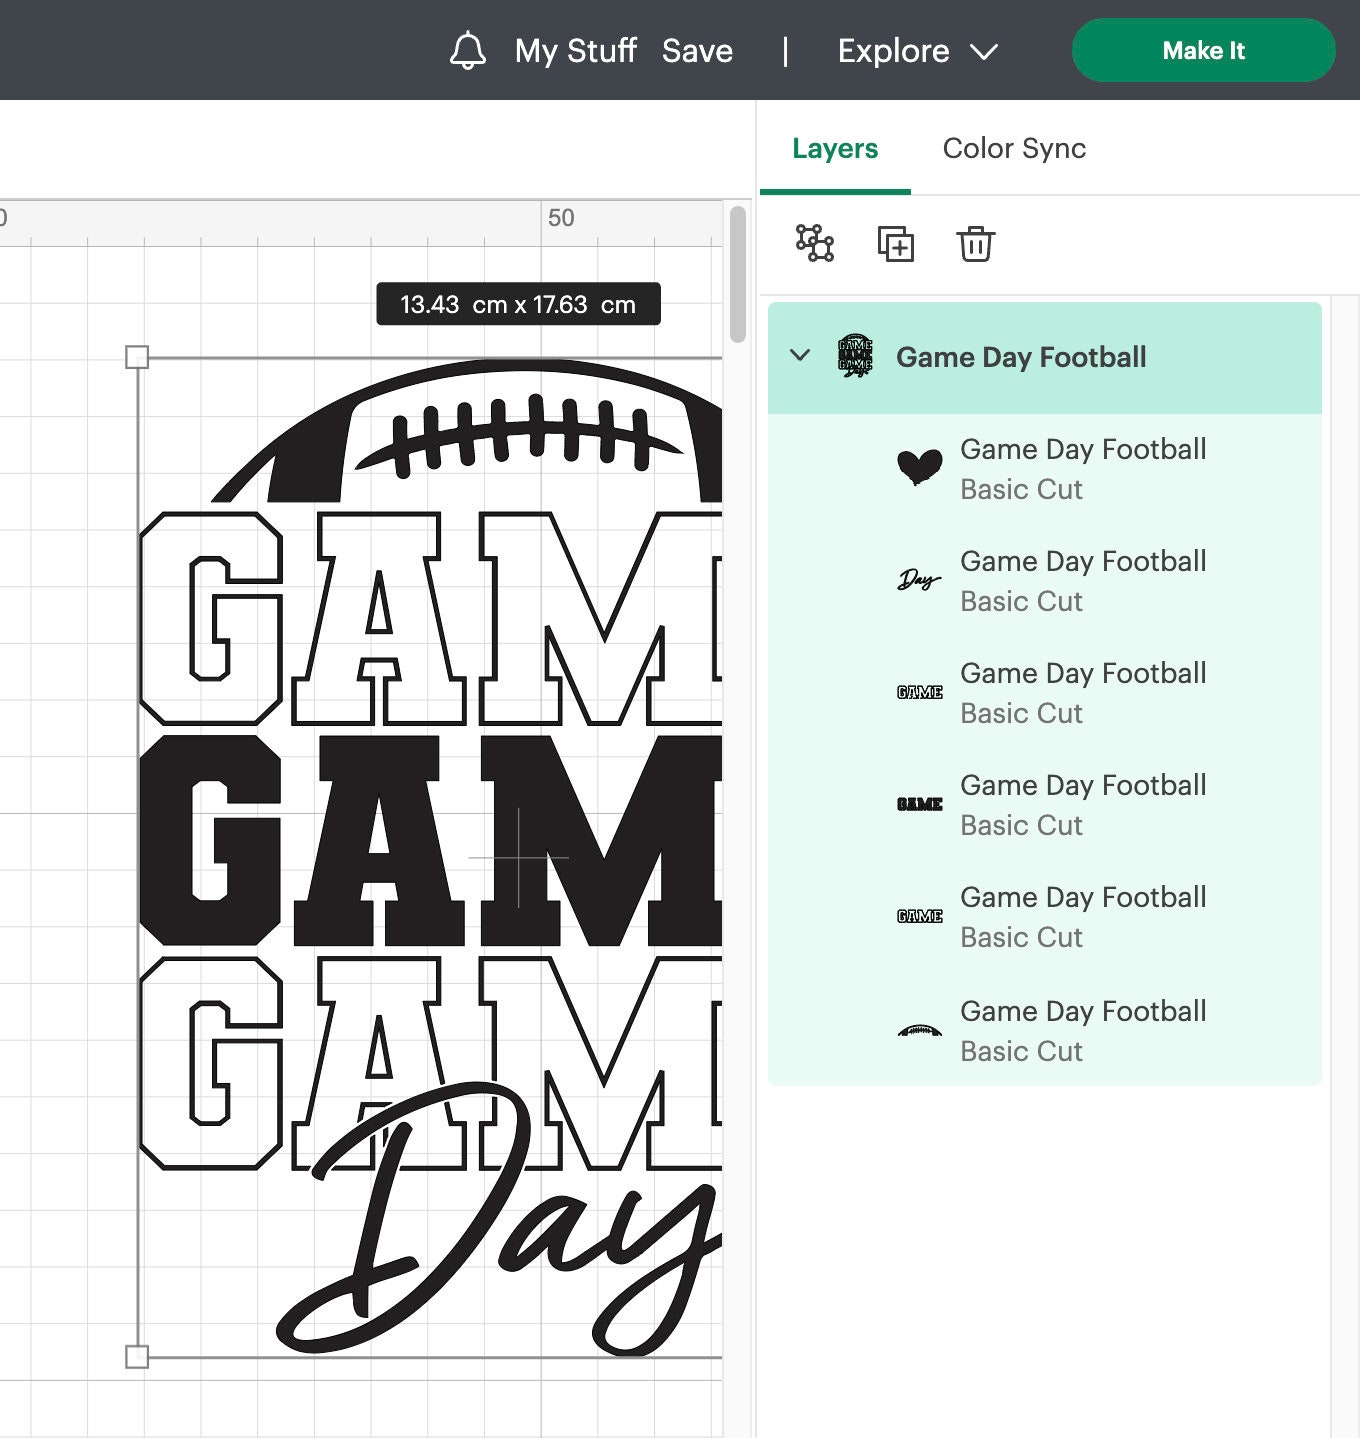This screenshot has height=1438, width=1360.
Task: Click the Make It button
Action: (x=1203, y=50)
